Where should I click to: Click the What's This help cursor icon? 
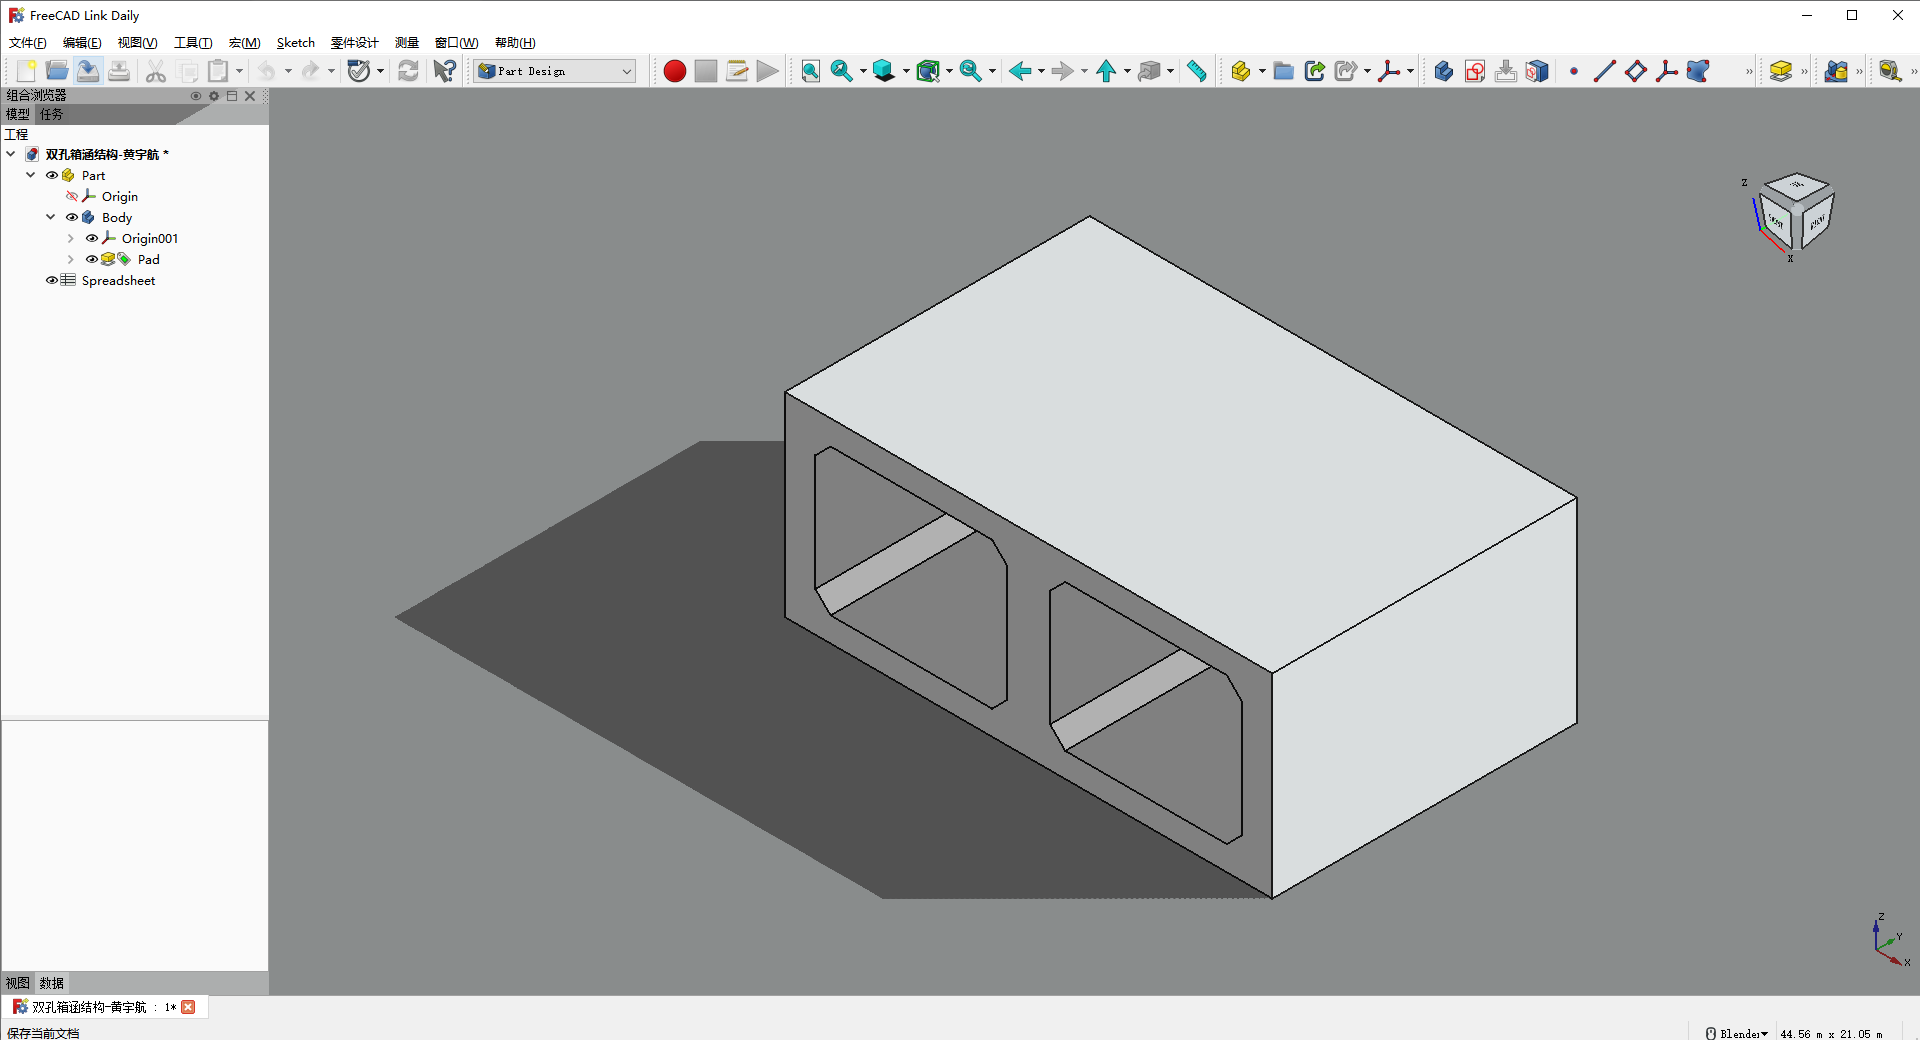(x=444, y=71)
